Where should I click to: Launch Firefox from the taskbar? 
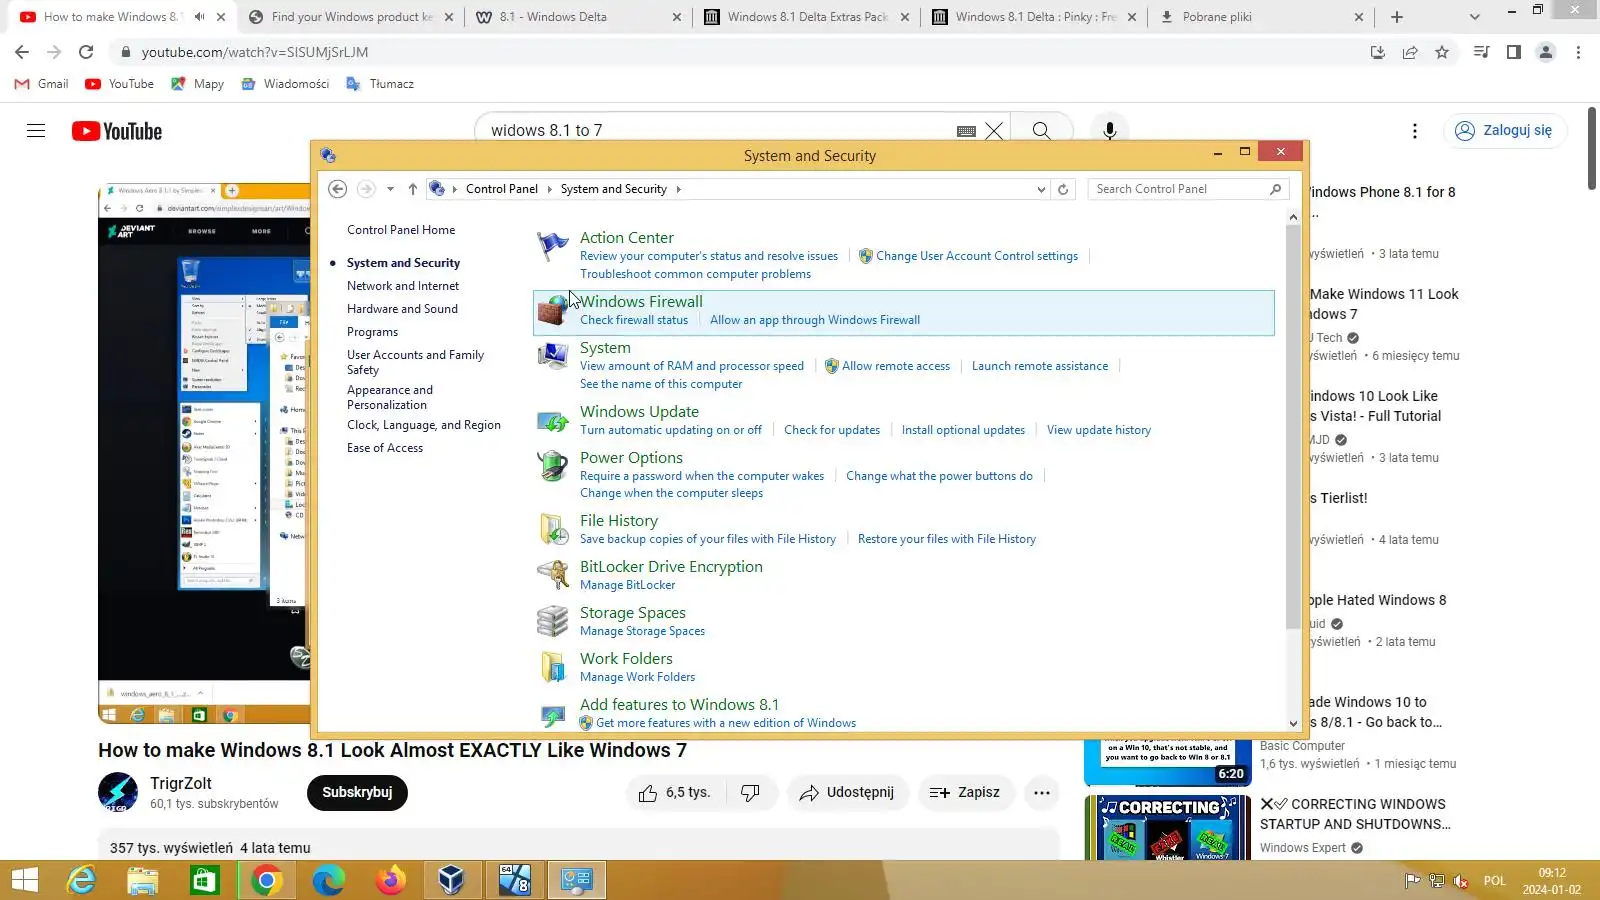click(390, 880)
